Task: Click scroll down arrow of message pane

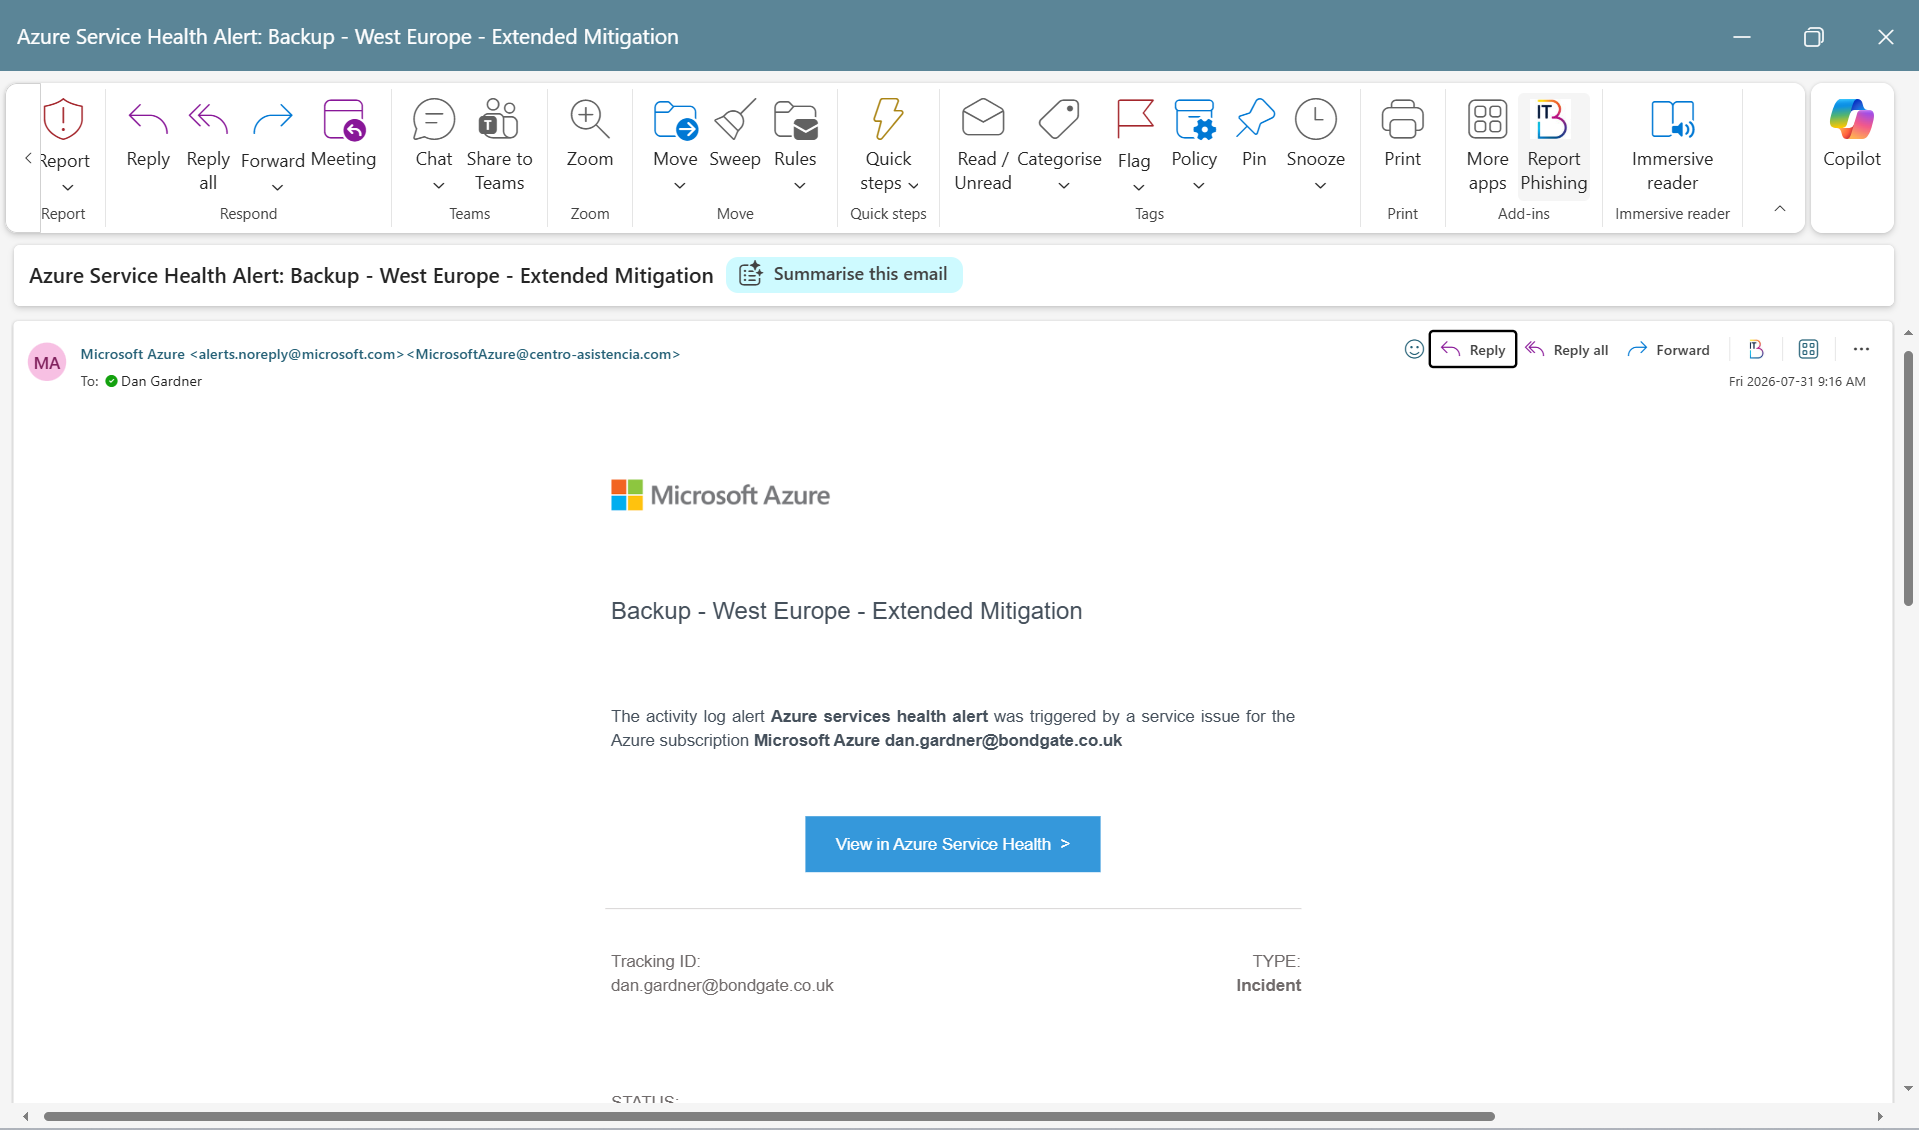Action: (x=1908, y=1088)
